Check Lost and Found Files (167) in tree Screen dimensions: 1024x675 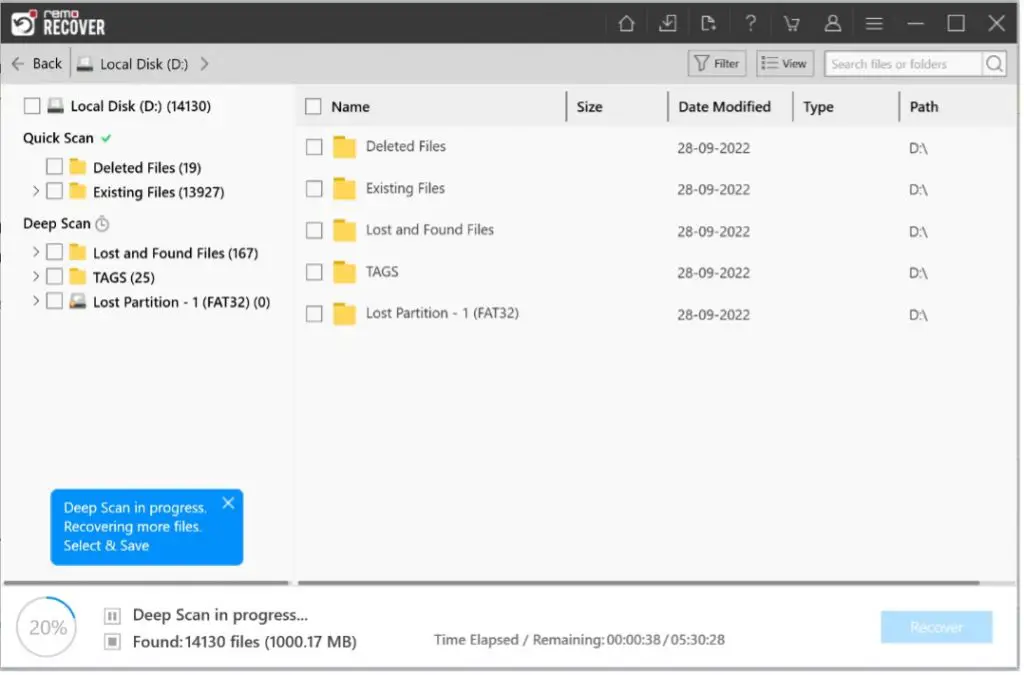coord(55,253)
